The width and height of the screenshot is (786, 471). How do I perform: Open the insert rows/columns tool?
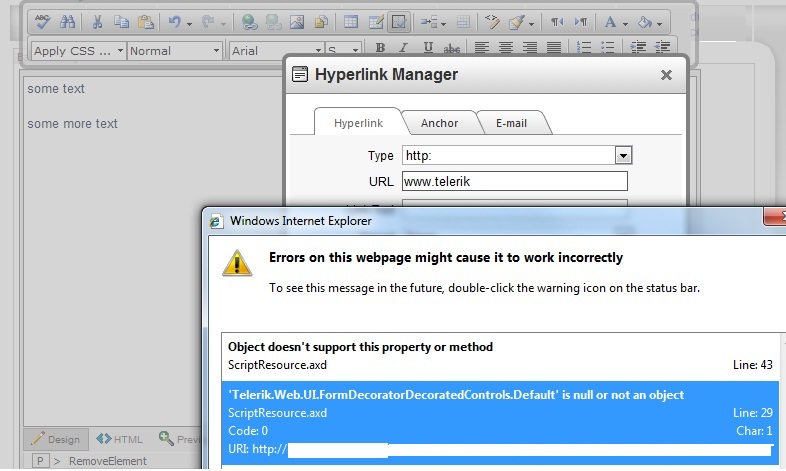click(x=429, y=22)
